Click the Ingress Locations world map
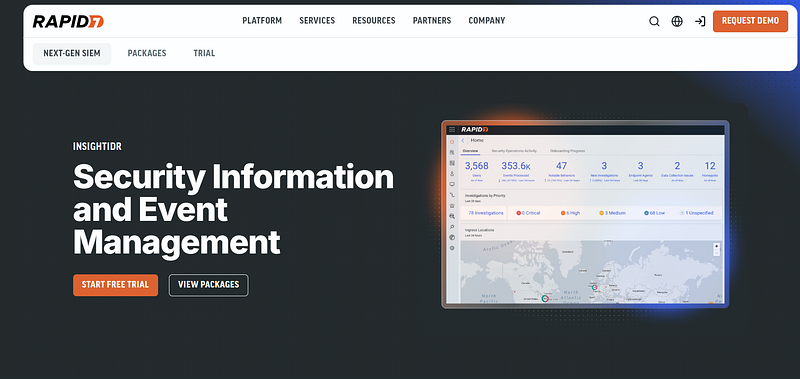This screenshot has height=379, width=800. (x=591, y=272)
